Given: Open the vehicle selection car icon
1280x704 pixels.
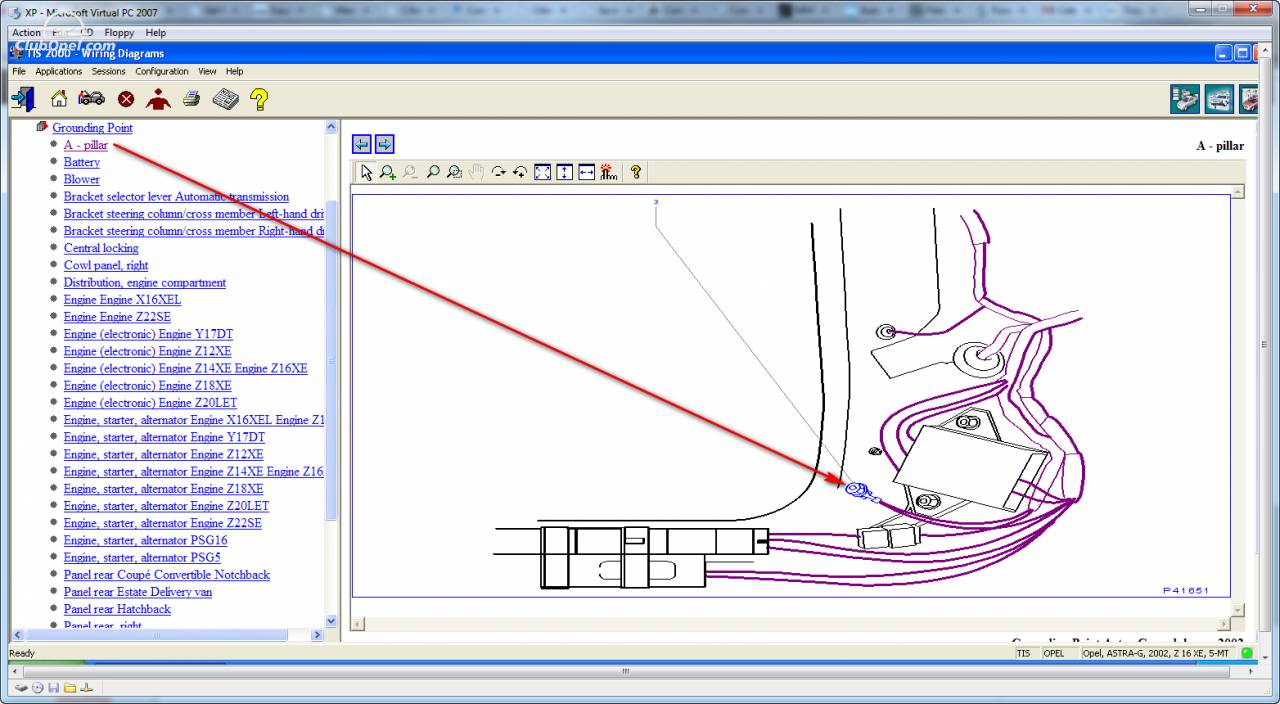Looking at the screenshot, I should point(92,99).
